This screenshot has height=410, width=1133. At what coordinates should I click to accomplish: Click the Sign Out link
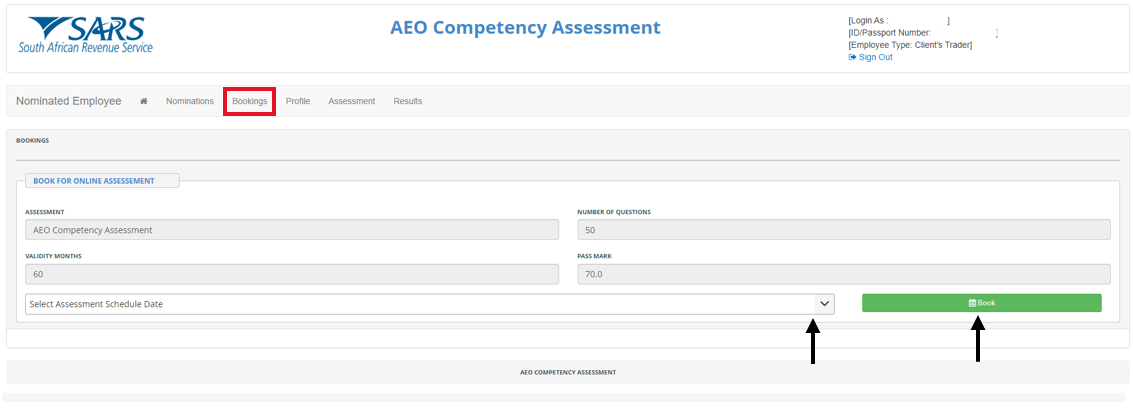[875, 57]
